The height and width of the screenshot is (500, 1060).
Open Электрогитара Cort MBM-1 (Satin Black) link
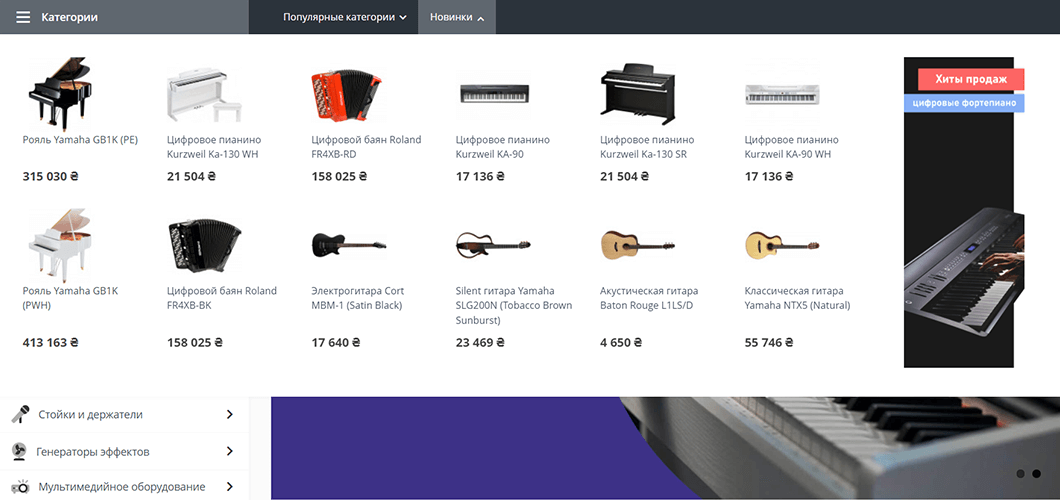[357, 298]
